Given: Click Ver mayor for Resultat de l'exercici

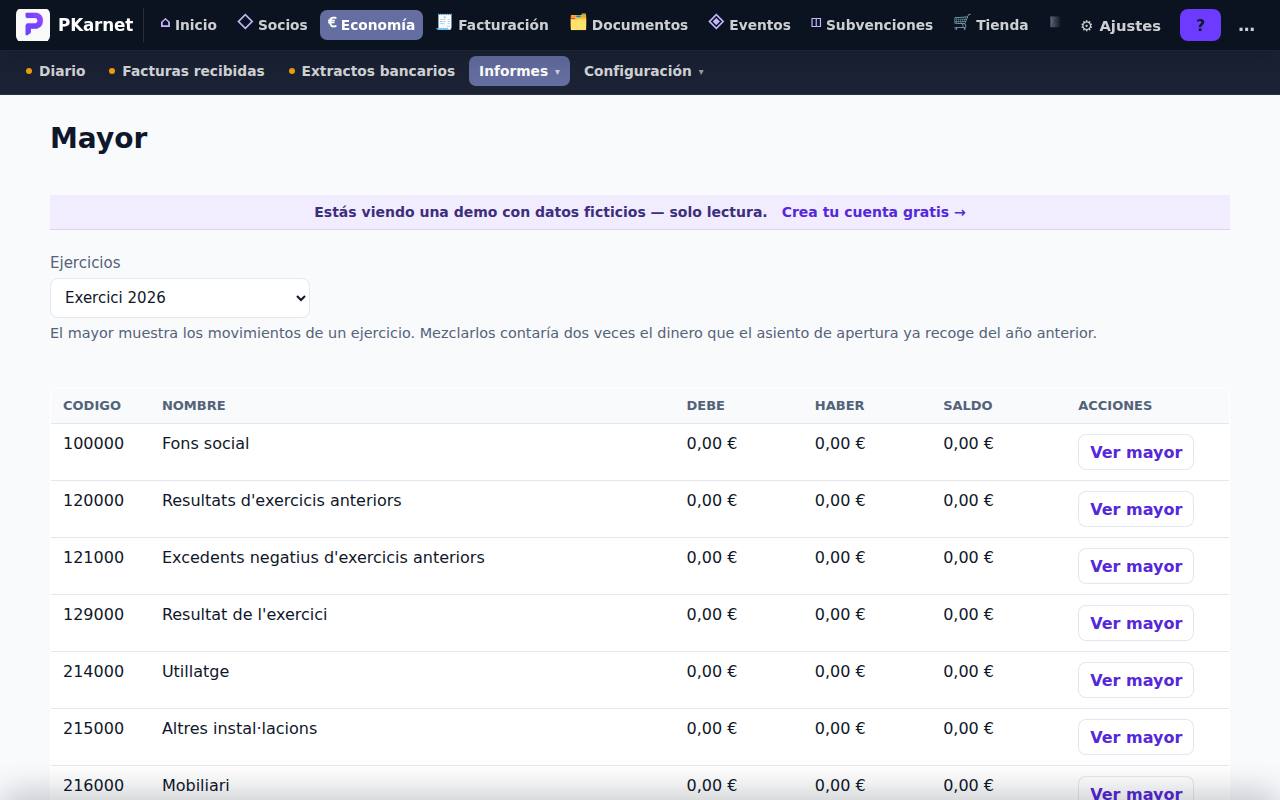Looking at the screenshot, I should [x=1136, y=623].
